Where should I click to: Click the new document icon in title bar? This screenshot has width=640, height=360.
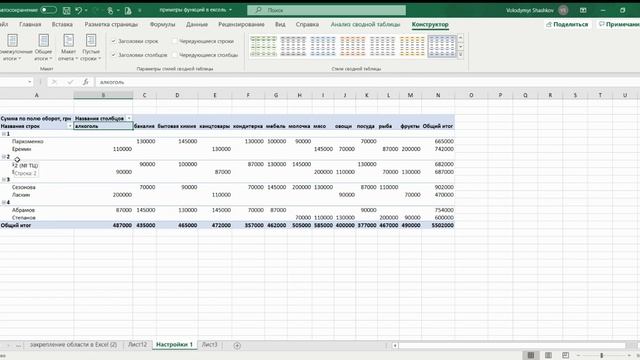click(x=128, y=10)
